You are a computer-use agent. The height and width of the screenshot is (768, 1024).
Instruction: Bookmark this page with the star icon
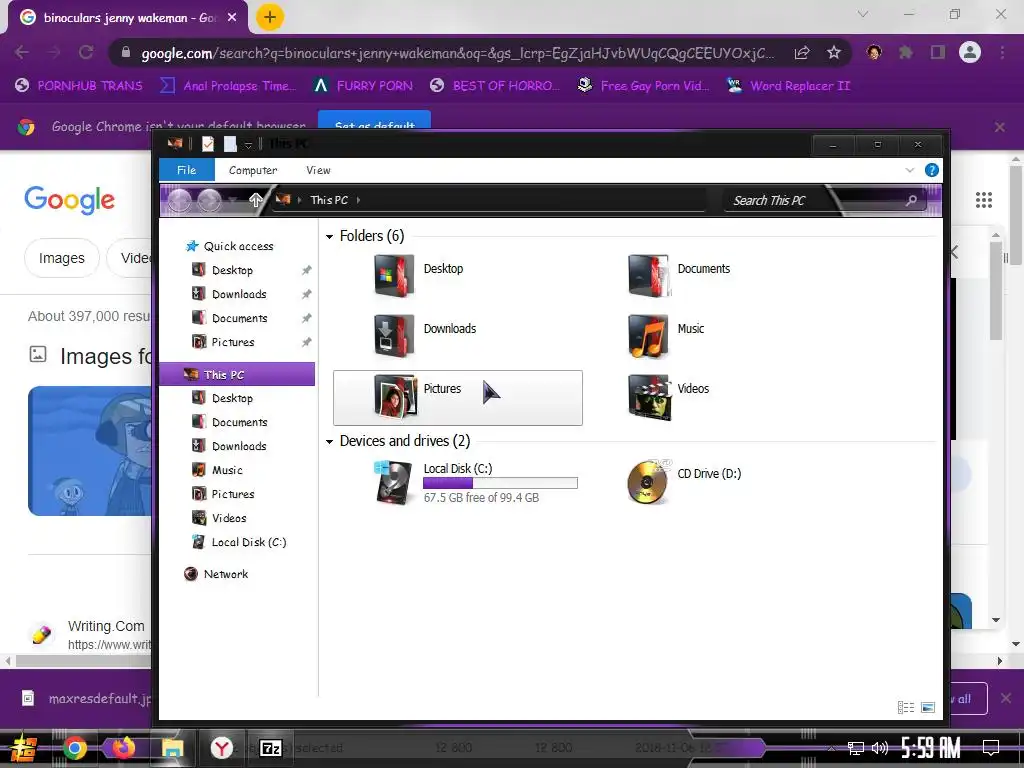(x=833, y=53)
